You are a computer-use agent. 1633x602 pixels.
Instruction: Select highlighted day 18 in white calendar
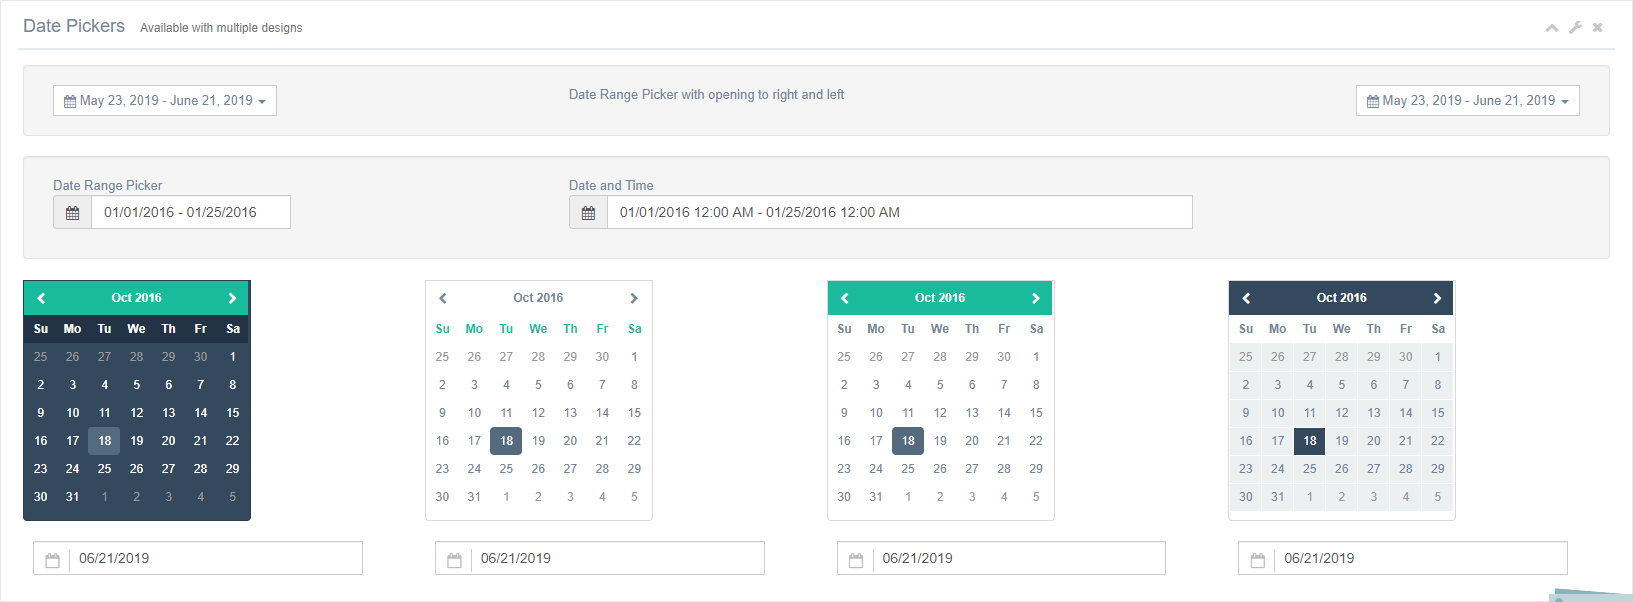point(507,441)
